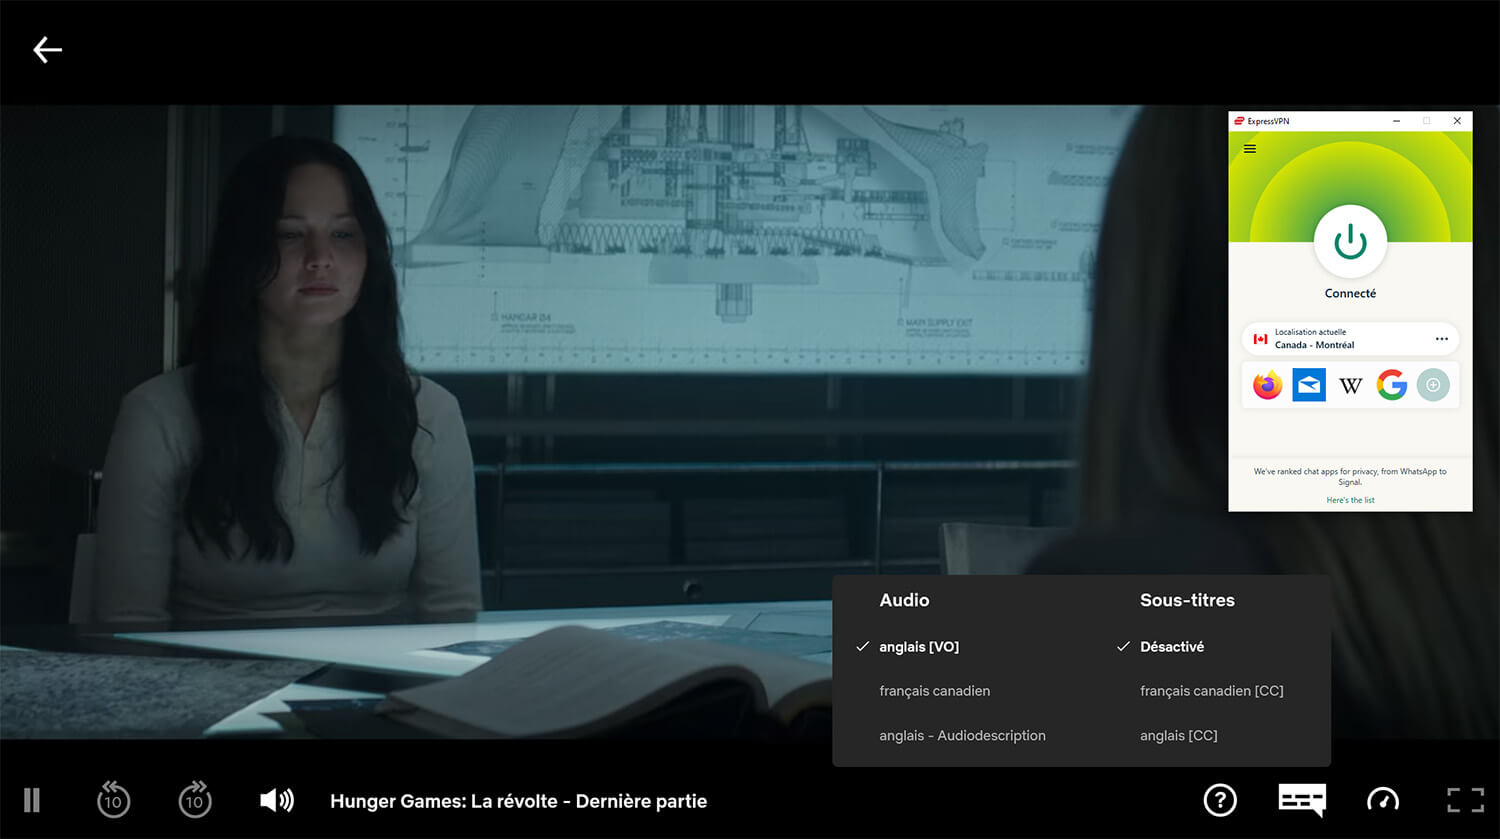Click the Connecté status text
This screenshot has height=839, width=1500.
click(1350, 293)
